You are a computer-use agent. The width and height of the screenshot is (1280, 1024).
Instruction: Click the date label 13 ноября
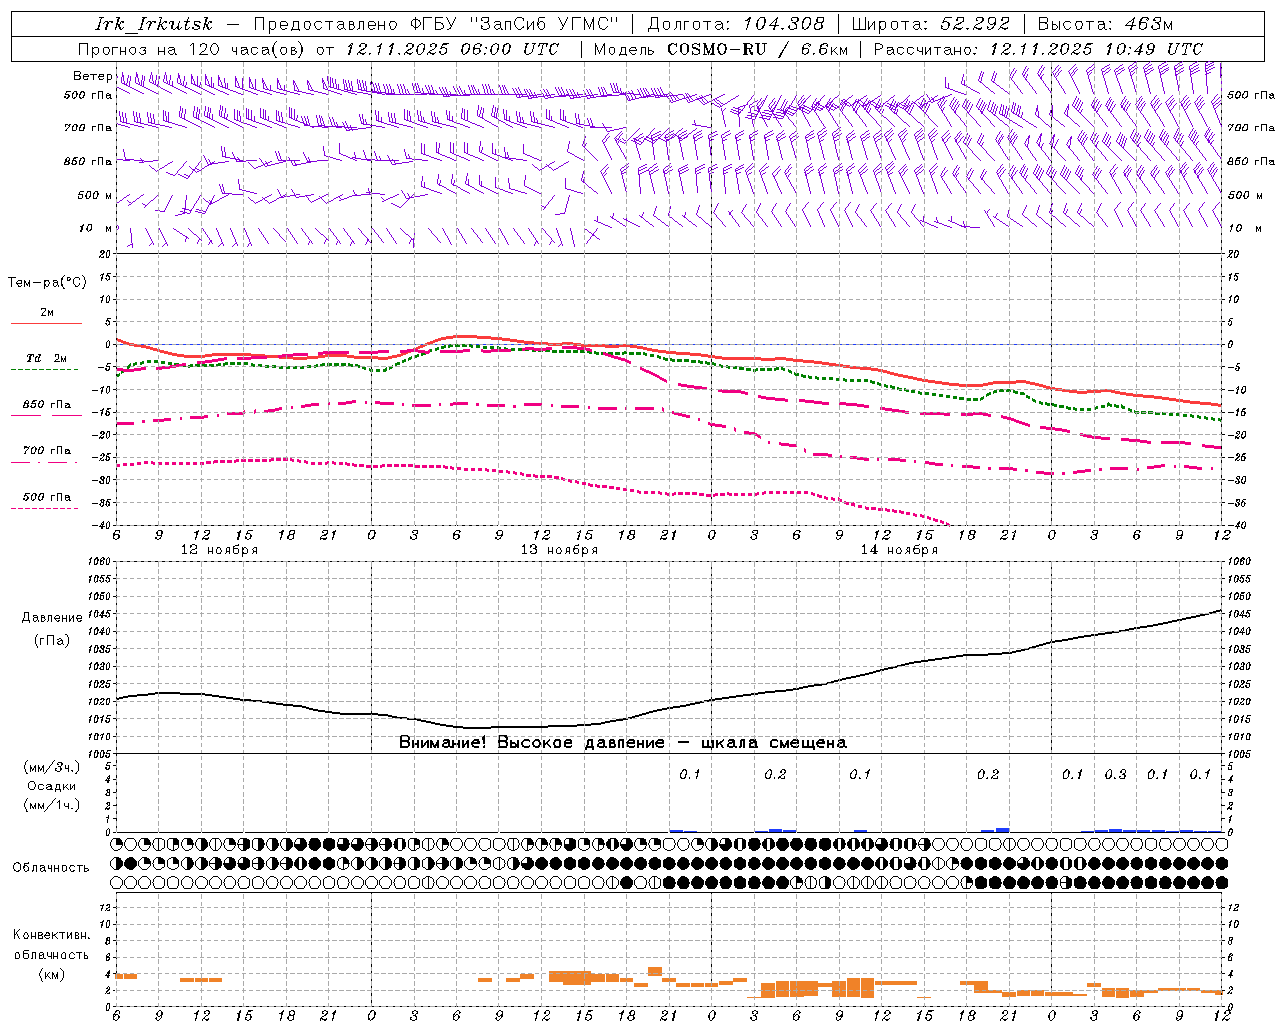point(559,550)
